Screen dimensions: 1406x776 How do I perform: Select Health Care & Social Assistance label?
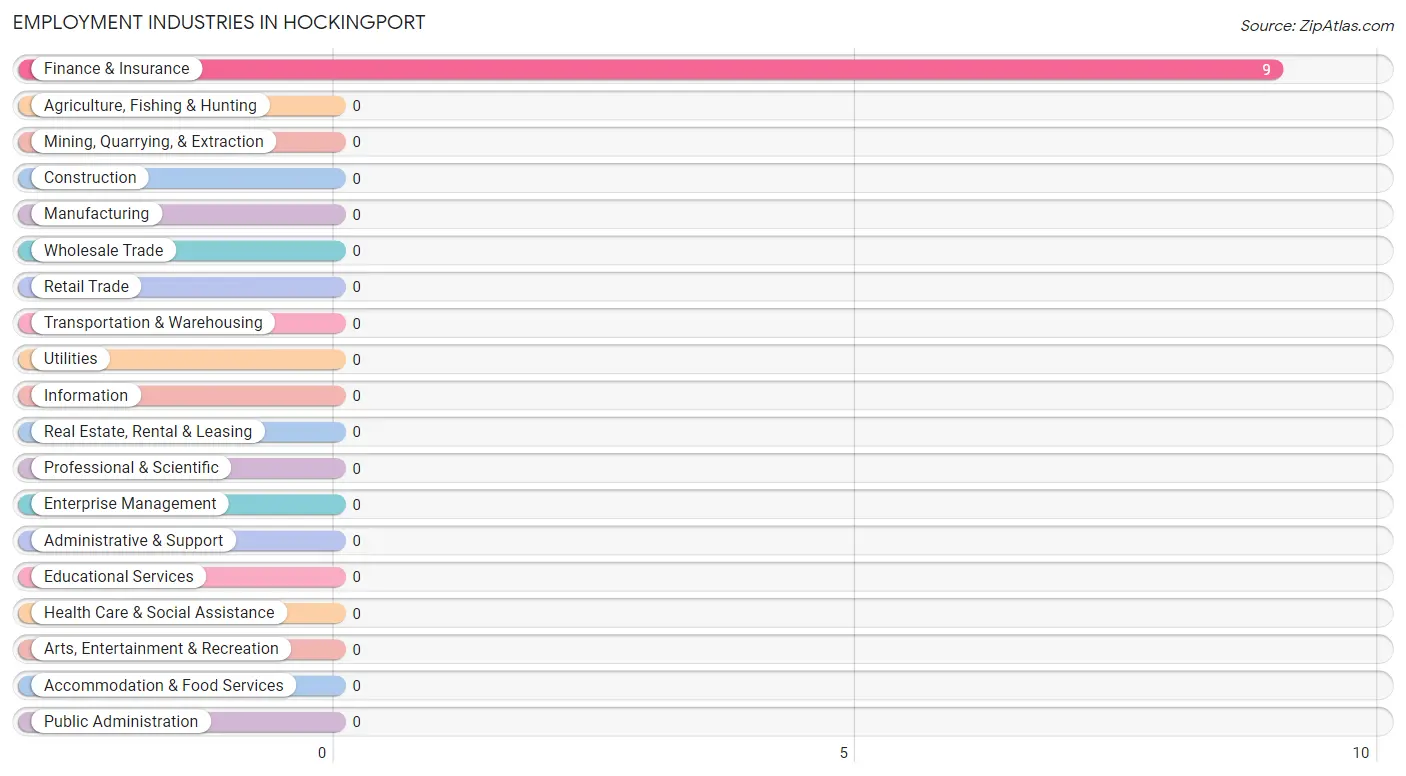pos(159,612)
